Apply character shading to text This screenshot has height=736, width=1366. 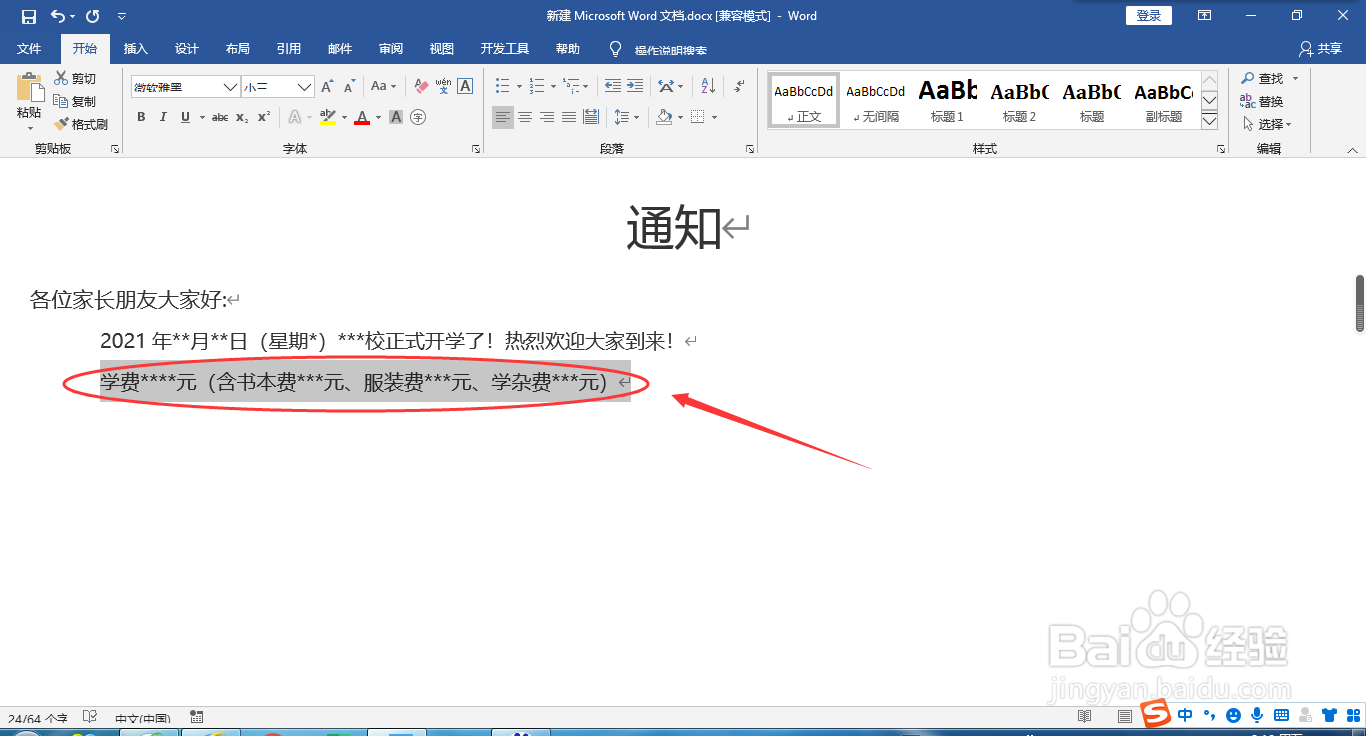tap(396, 117)
